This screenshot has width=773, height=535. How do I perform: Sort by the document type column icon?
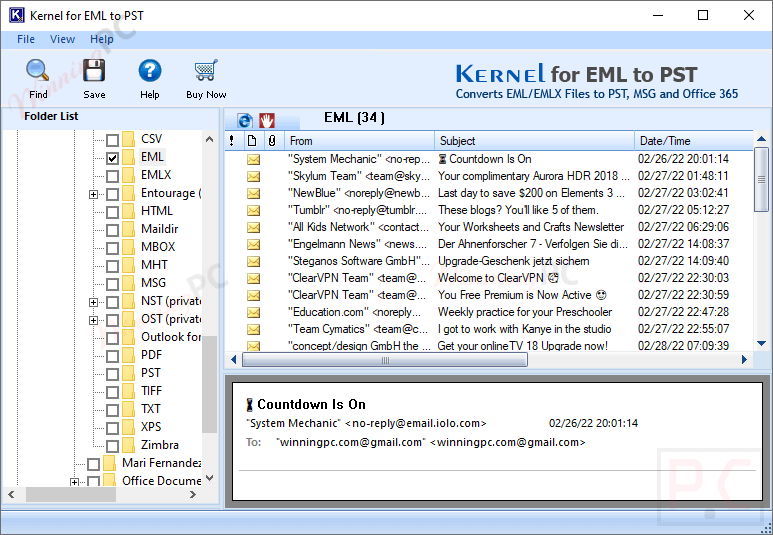[252, 141]
